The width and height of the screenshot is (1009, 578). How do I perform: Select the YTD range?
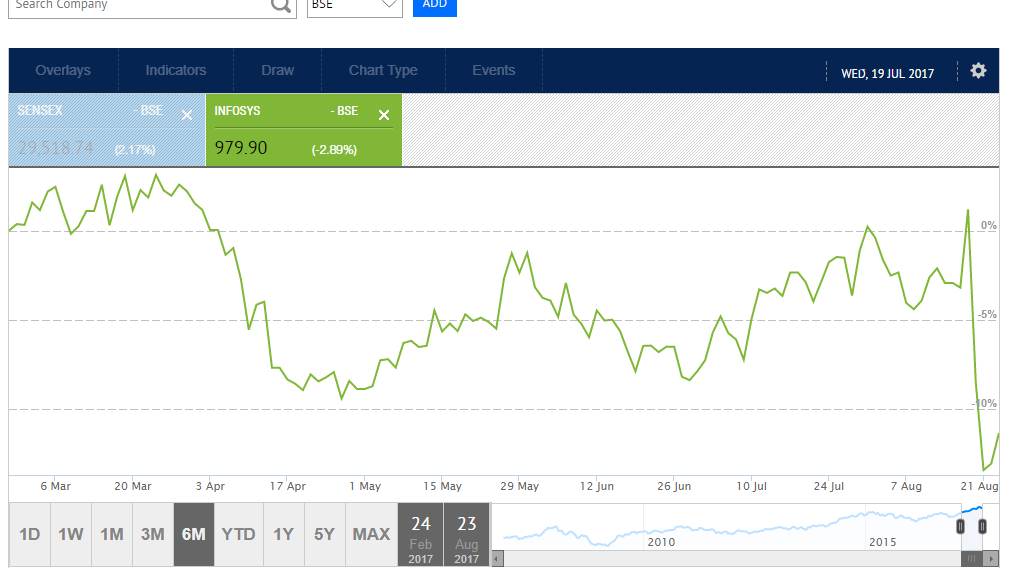coord(238,535)
